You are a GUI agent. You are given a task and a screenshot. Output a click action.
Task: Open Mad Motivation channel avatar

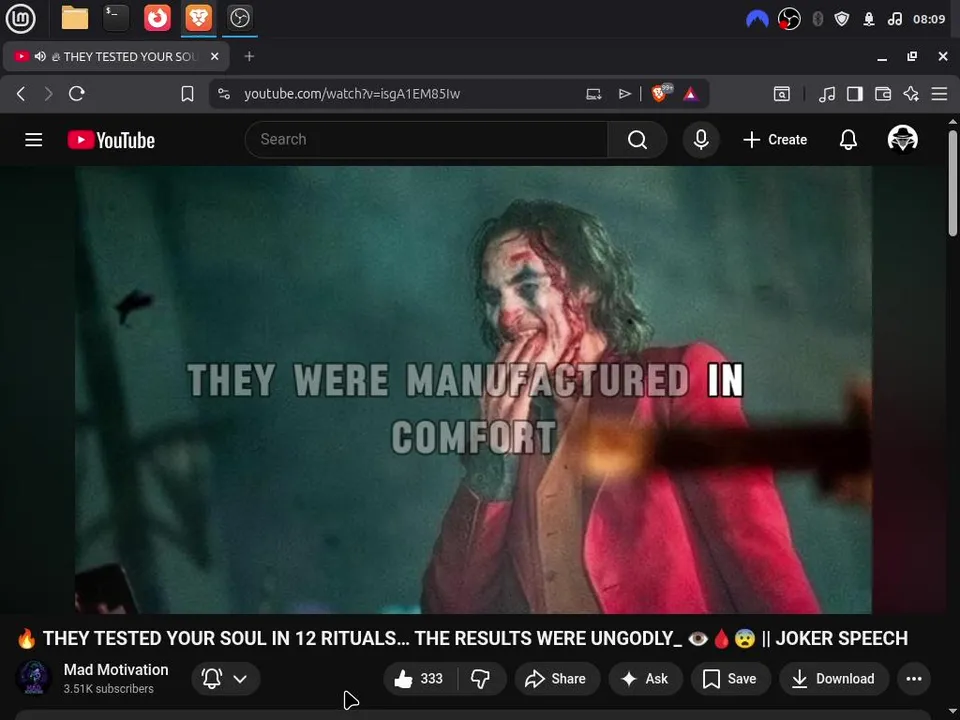pyautogui.click(x=34, y=678)
